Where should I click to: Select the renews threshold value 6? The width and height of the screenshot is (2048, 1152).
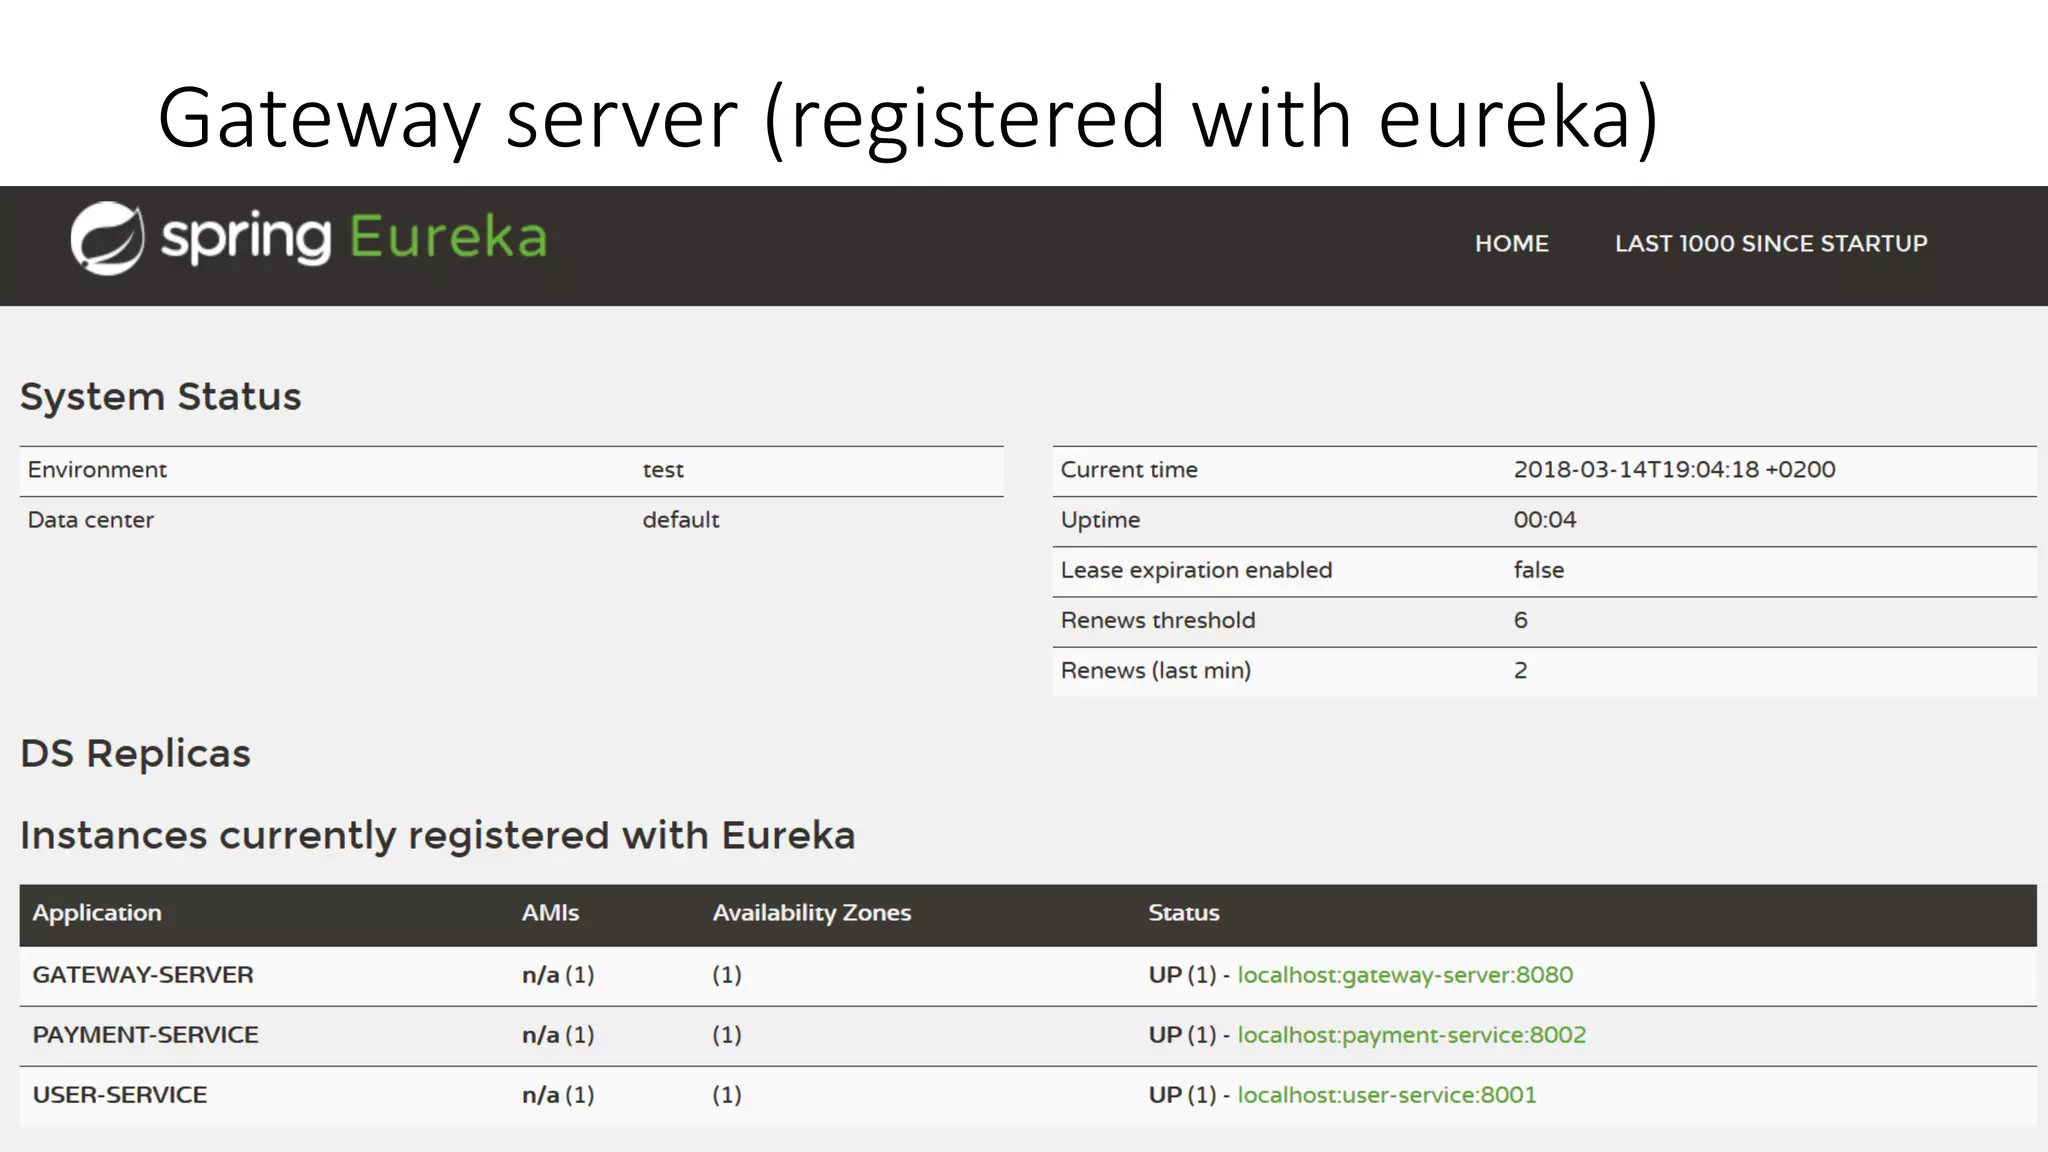[x=1520, y=620]
